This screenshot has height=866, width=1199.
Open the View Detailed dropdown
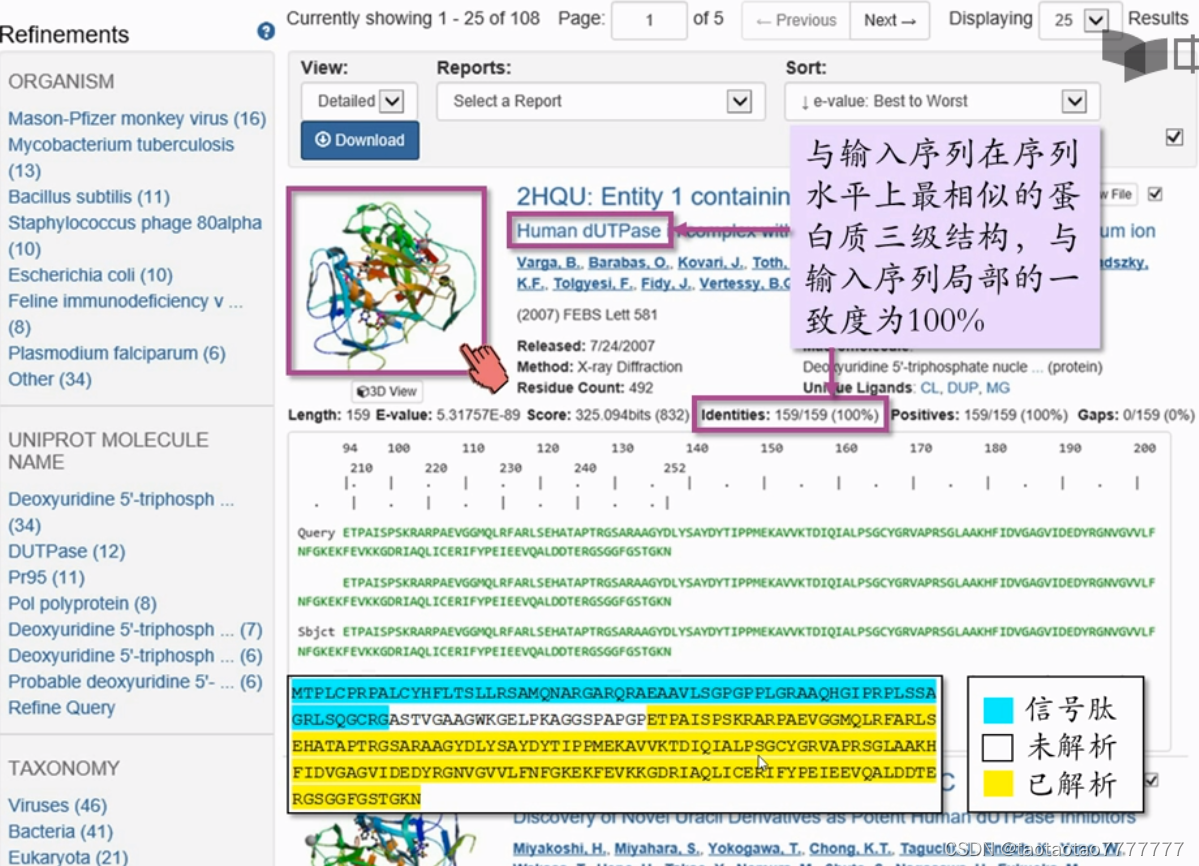pyautogui.click(x=359, y=101)
